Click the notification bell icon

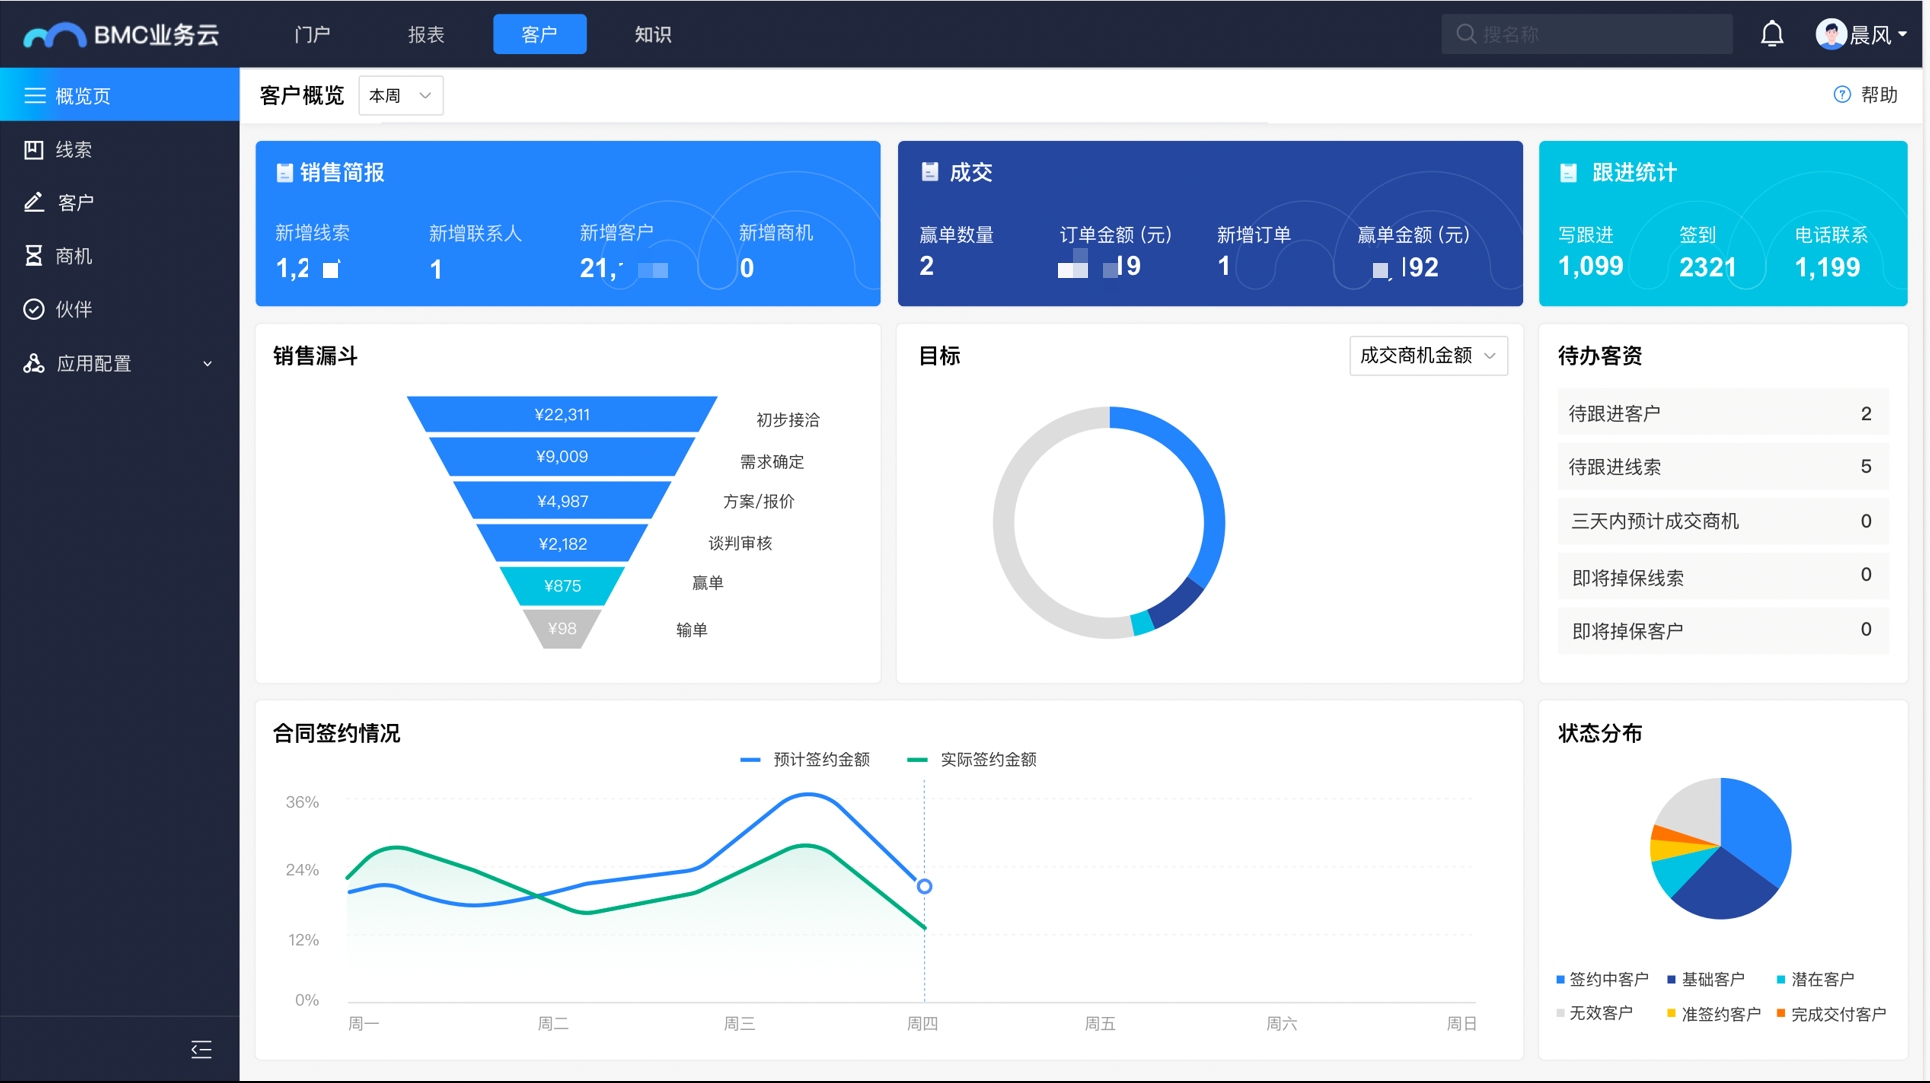click(1771, 34)
